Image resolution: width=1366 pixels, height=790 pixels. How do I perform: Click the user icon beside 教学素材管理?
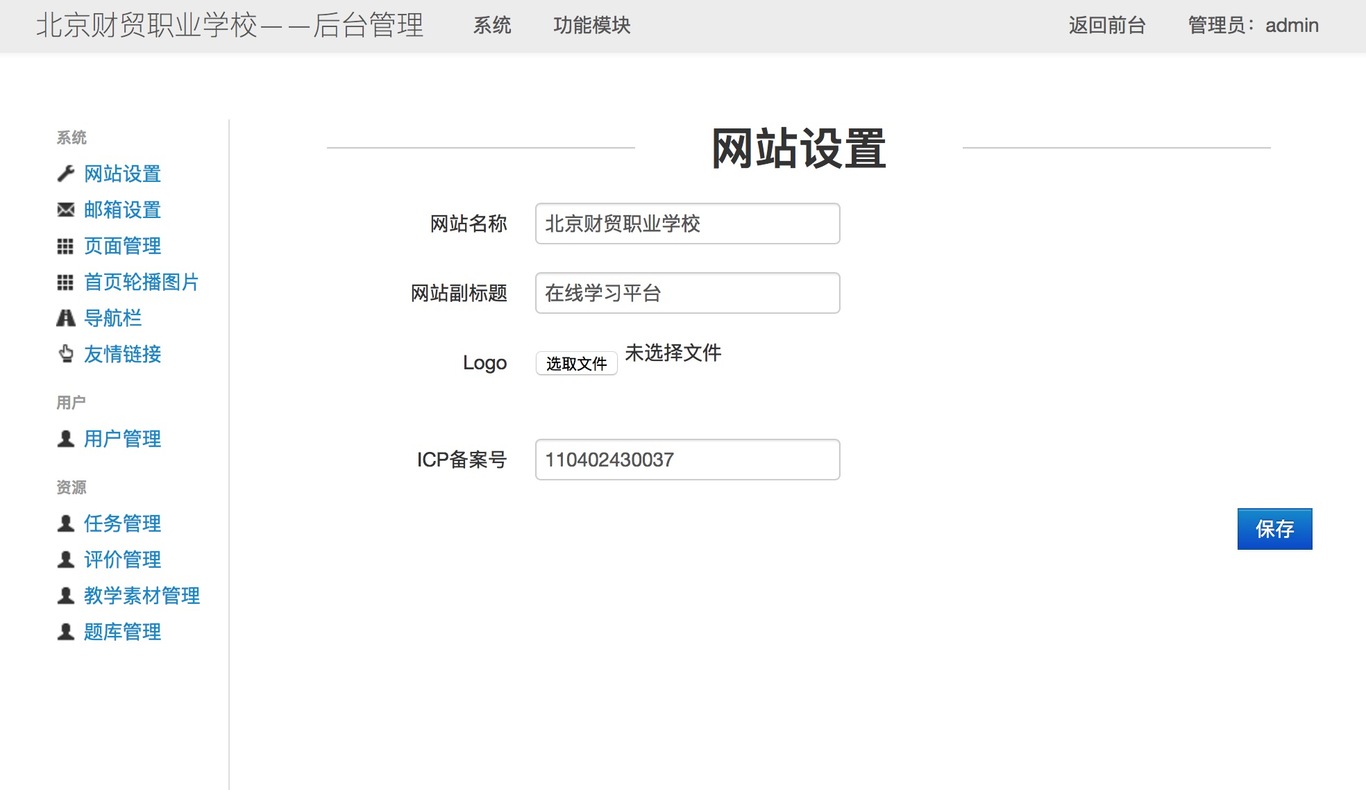coord(66,596)
